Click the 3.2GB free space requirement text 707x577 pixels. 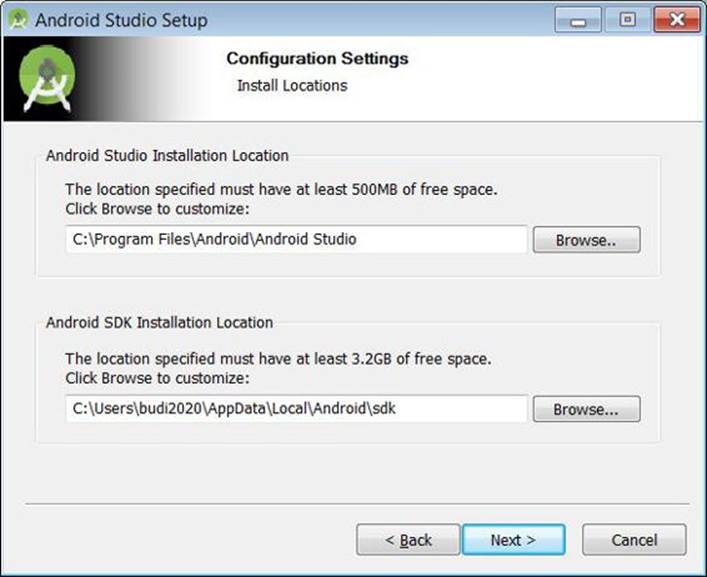[279, 359]
